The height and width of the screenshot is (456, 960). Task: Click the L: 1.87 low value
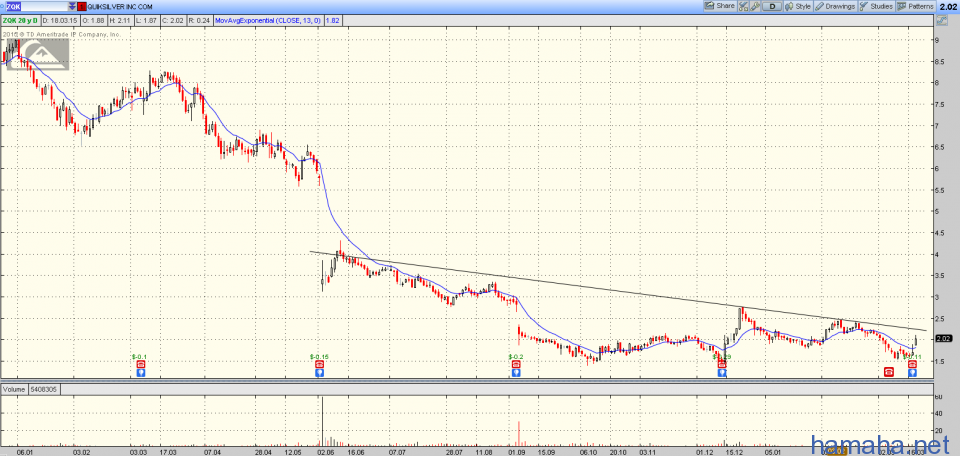(148, 20)
